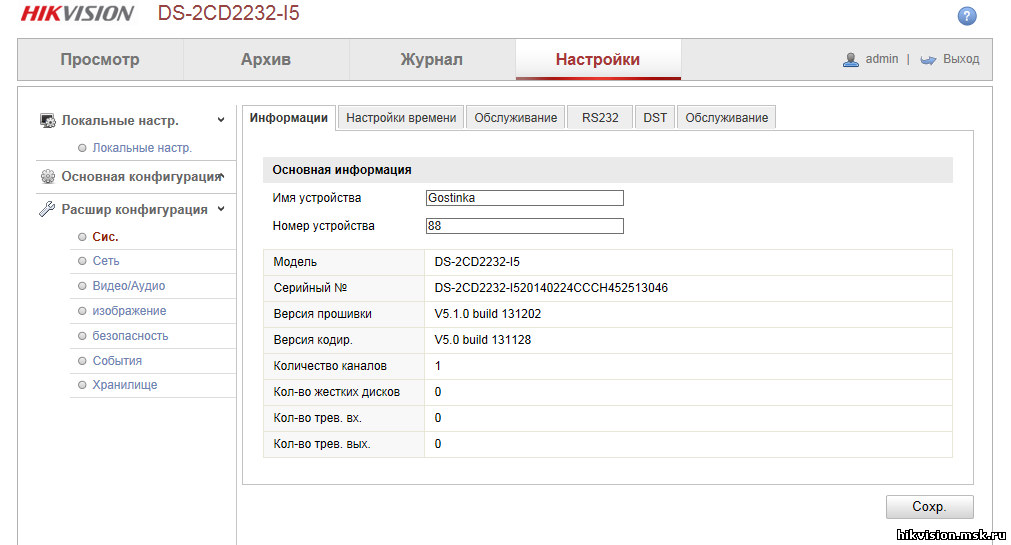1011x545 pixels.
Task: Click the Модель value DS-2CD2232-I5
Action: pyautogui.click(x=477, y=262)
